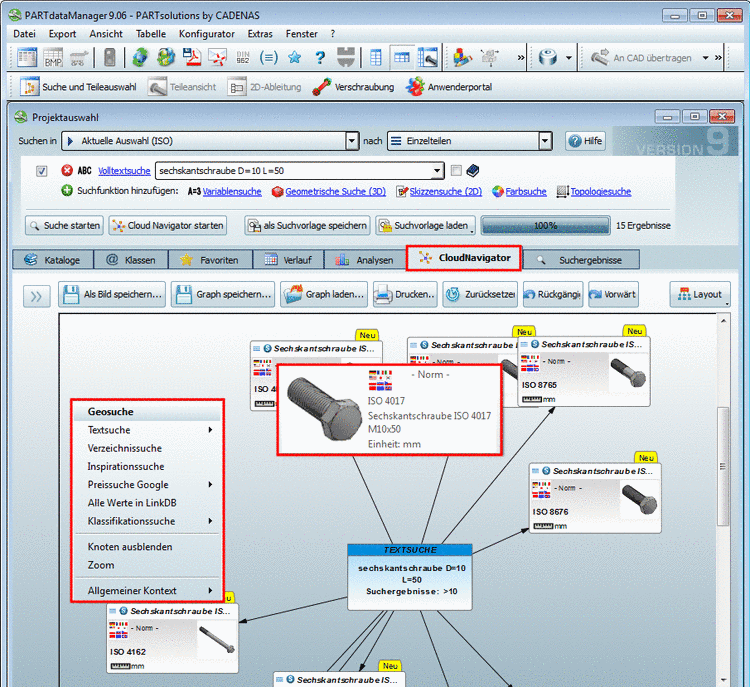Click the Farbsuche link
The image size is (750, 687).
(x=526, y=191)
